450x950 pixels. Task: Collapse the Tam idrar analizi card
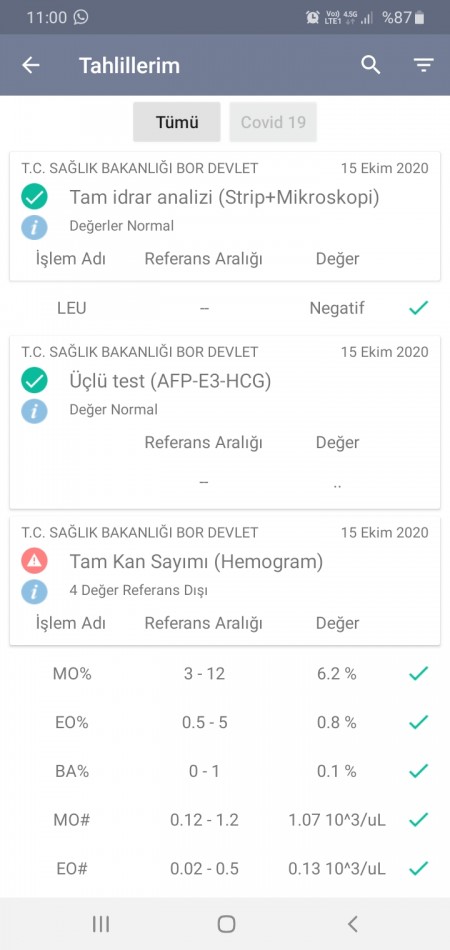pyautogui.click(x=225, y=216)
